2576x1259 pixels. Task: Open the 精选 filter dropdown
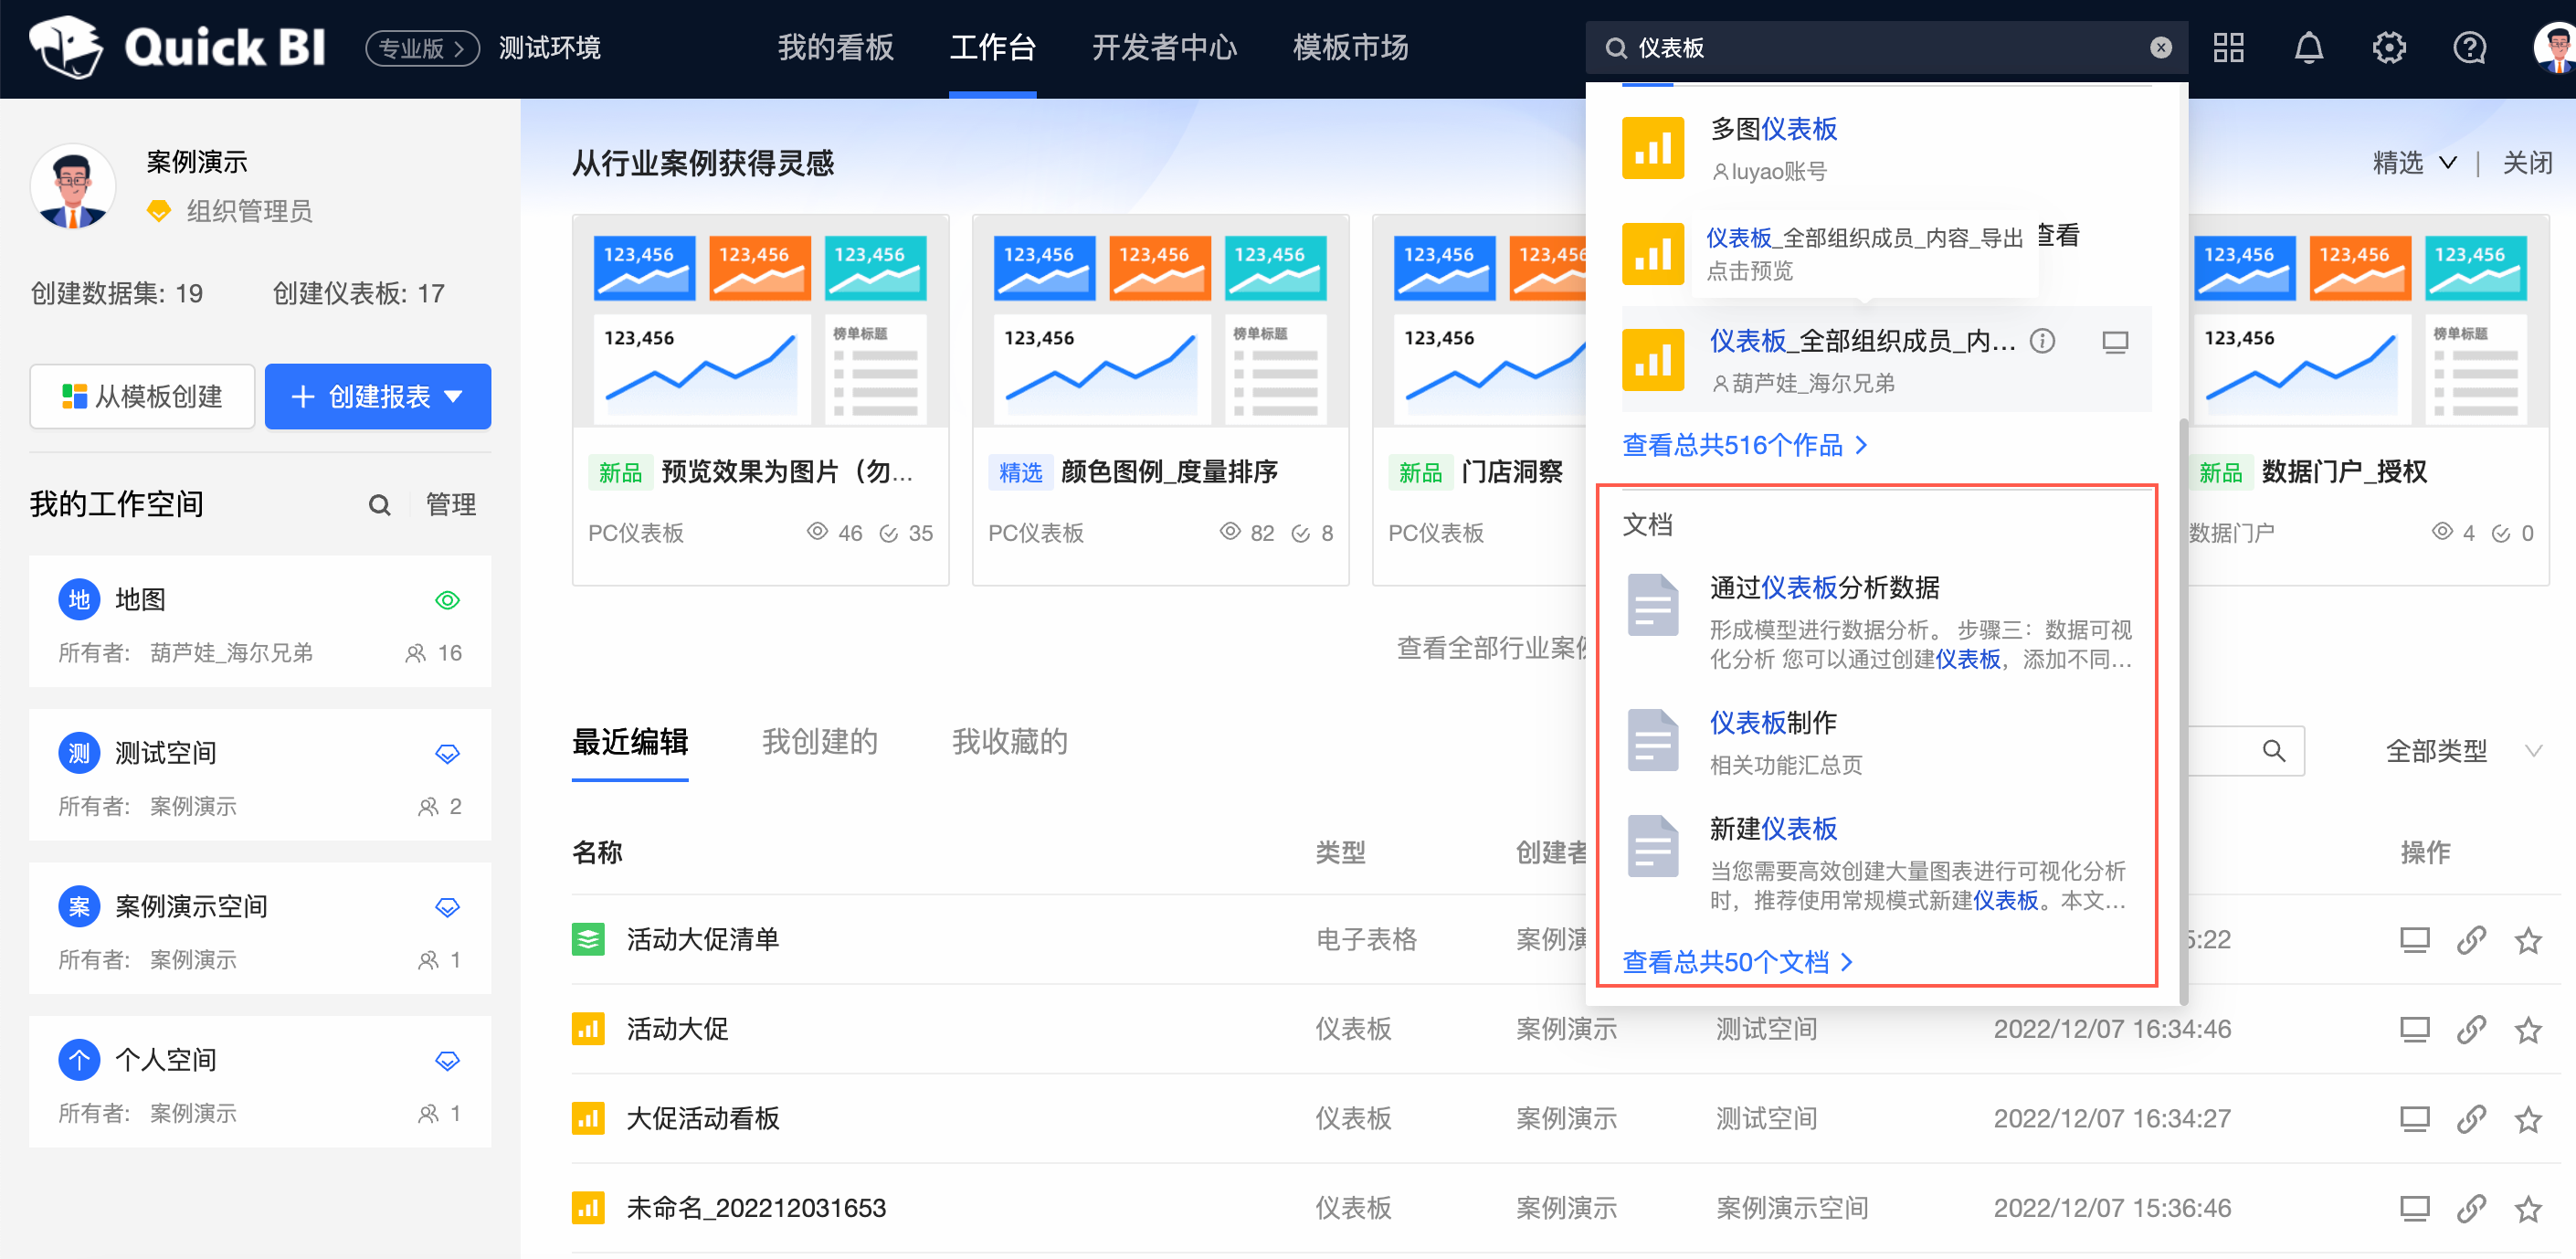point(2415,163)
